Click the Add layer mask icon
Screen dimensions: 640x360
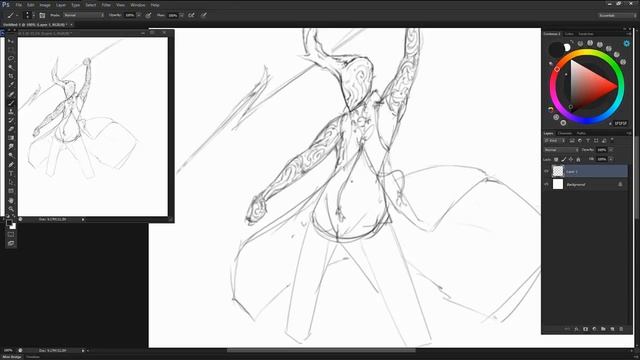point(585,329)
